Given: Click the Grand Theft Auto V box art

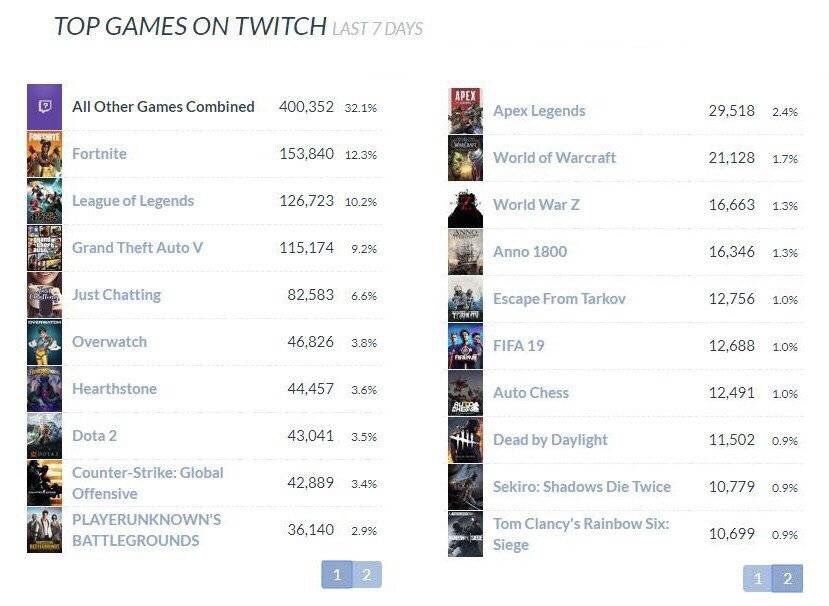Looking at the screenshot, I should (x=44, y=248).
